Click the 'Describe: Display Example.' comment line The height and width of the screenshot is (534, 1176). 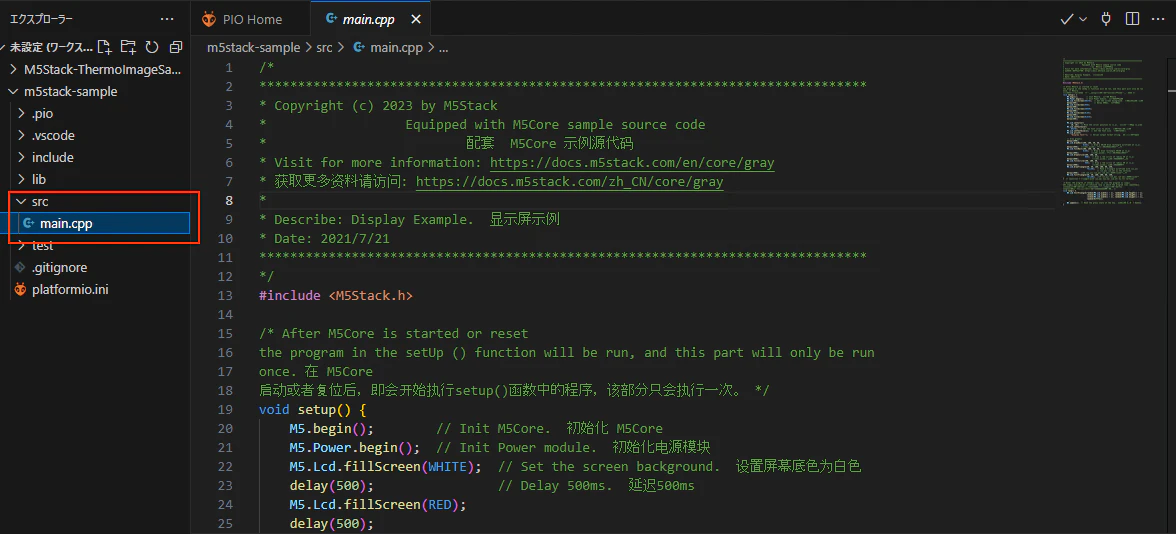tap(409, 220)
